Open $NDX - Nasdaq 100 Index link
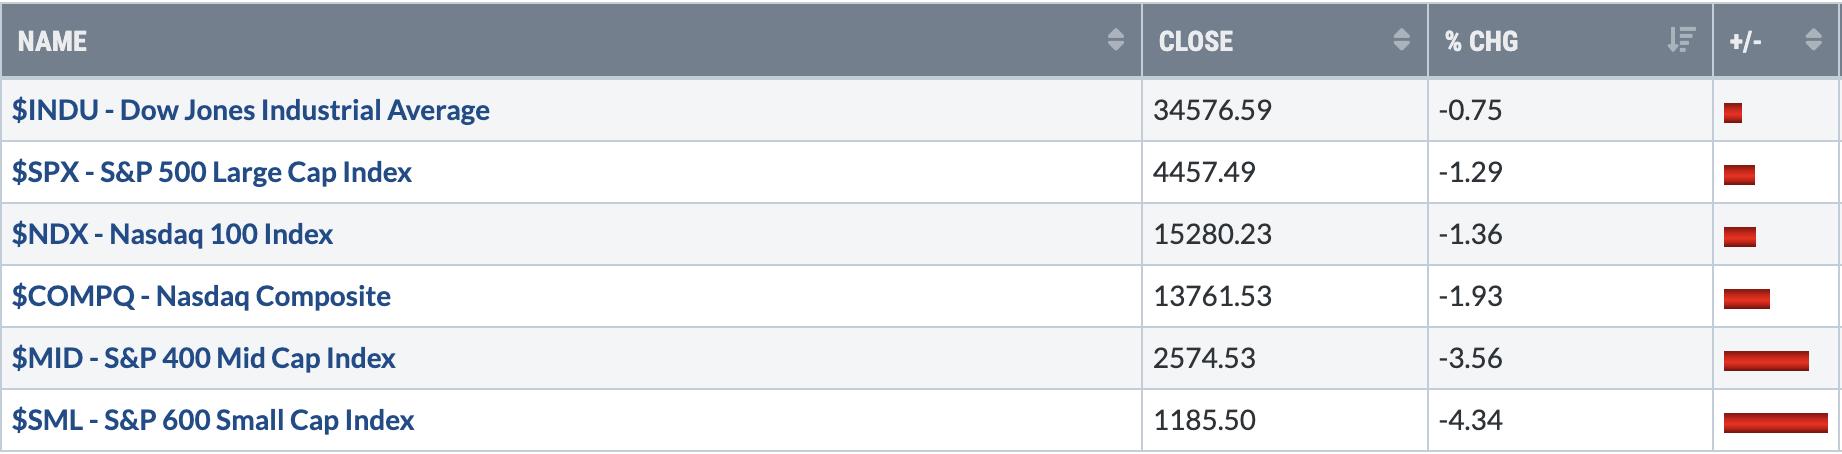Image resolution: width=1842 pixels, height=454 pixels. tap(172, 234)
